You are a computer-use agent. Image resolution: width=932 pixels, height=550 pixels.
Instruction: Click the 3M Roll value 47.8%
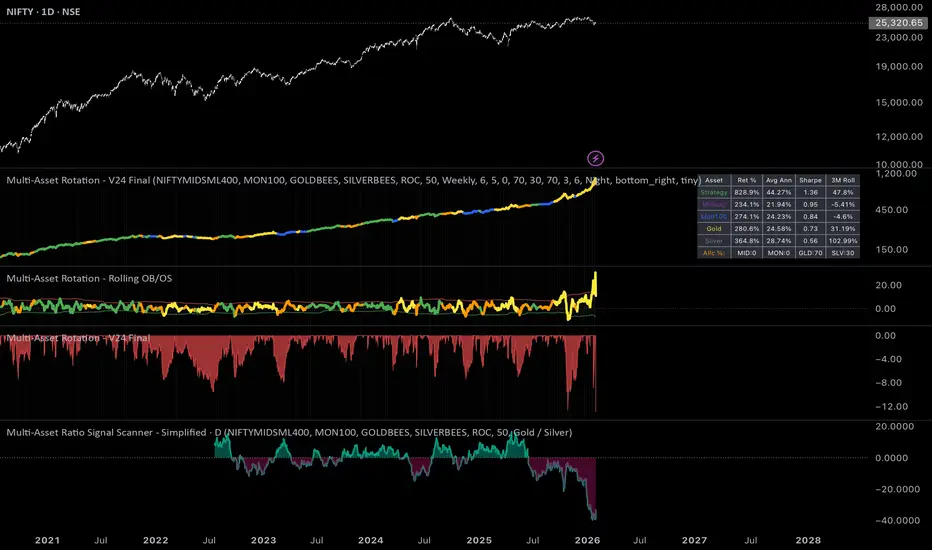843,193
